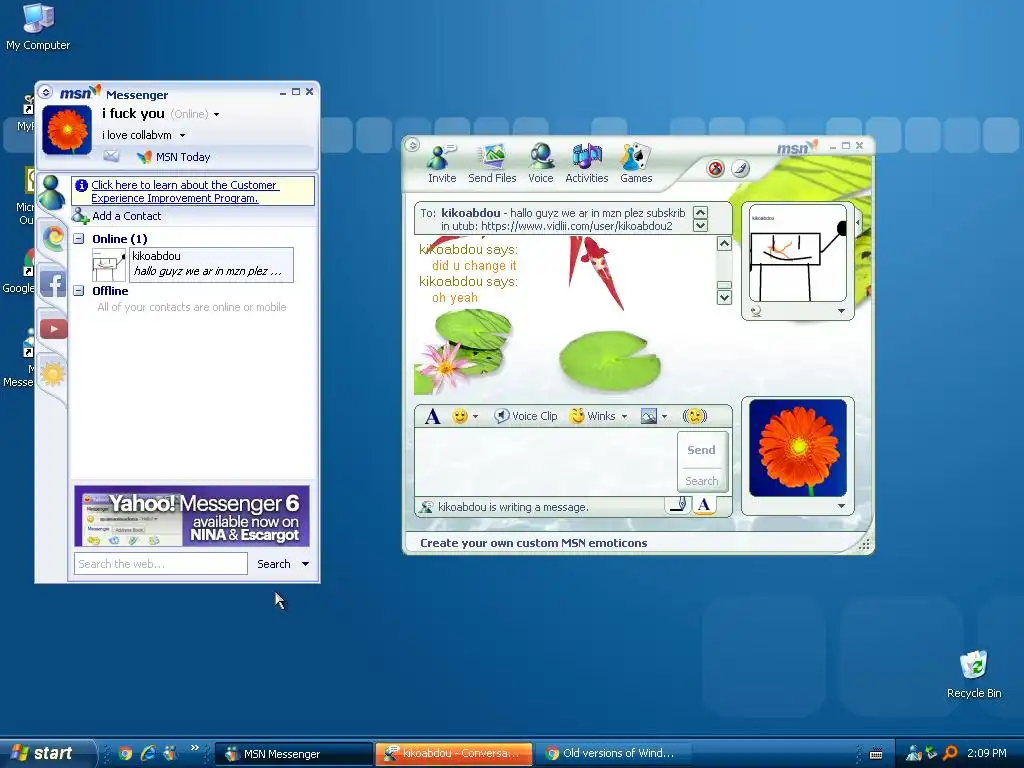Open Send Files in conversation window
Image resolution: width=1024 pixels, height=768 pixels.
click(492, 164)
